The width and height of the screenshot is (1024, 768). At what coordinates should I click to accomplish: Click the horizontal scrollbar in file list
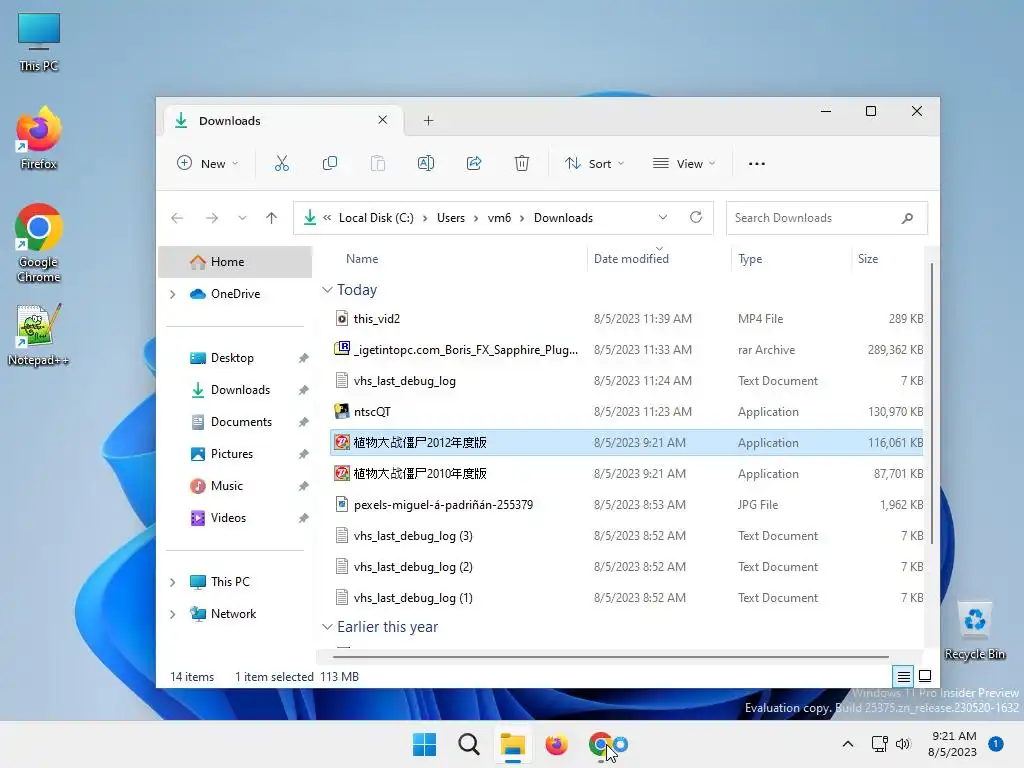610,656
